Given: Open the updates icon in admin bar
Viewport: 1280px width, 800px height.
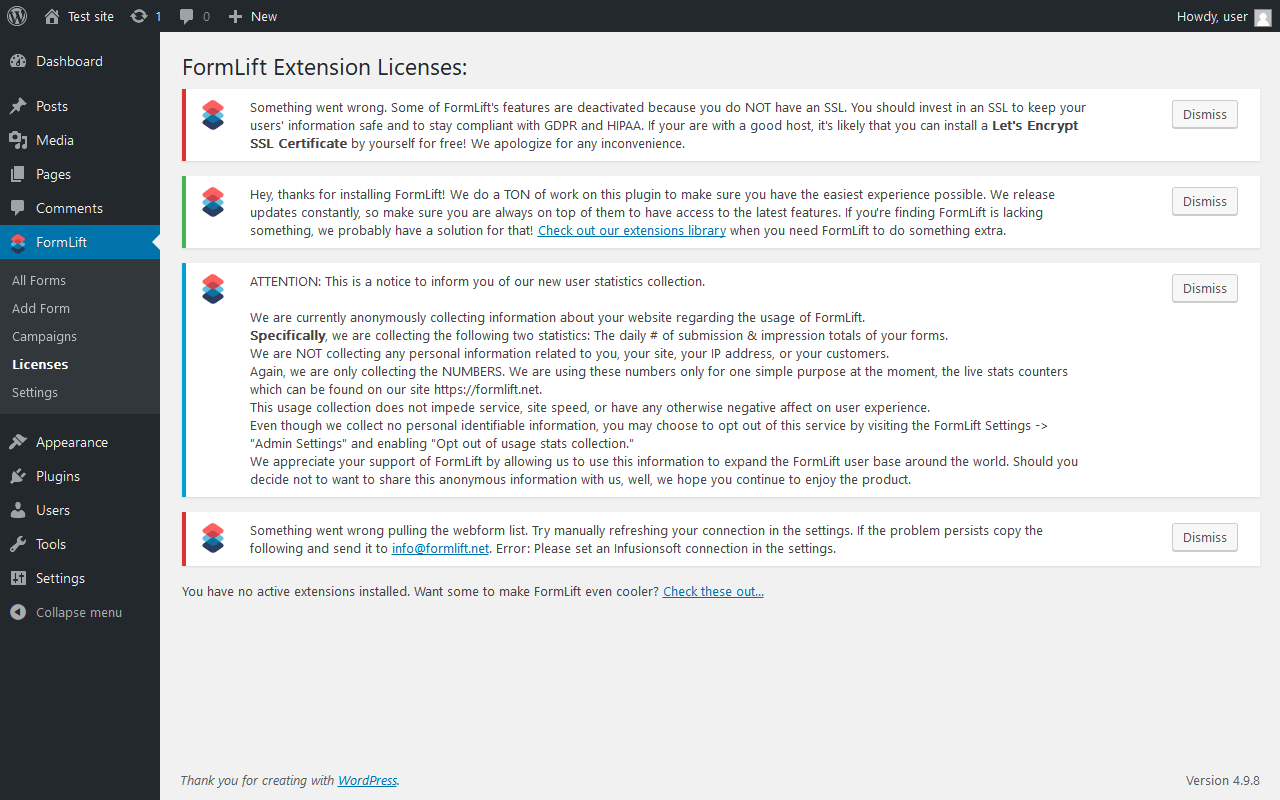Looking at the screenshot, I should click(139, 16).
